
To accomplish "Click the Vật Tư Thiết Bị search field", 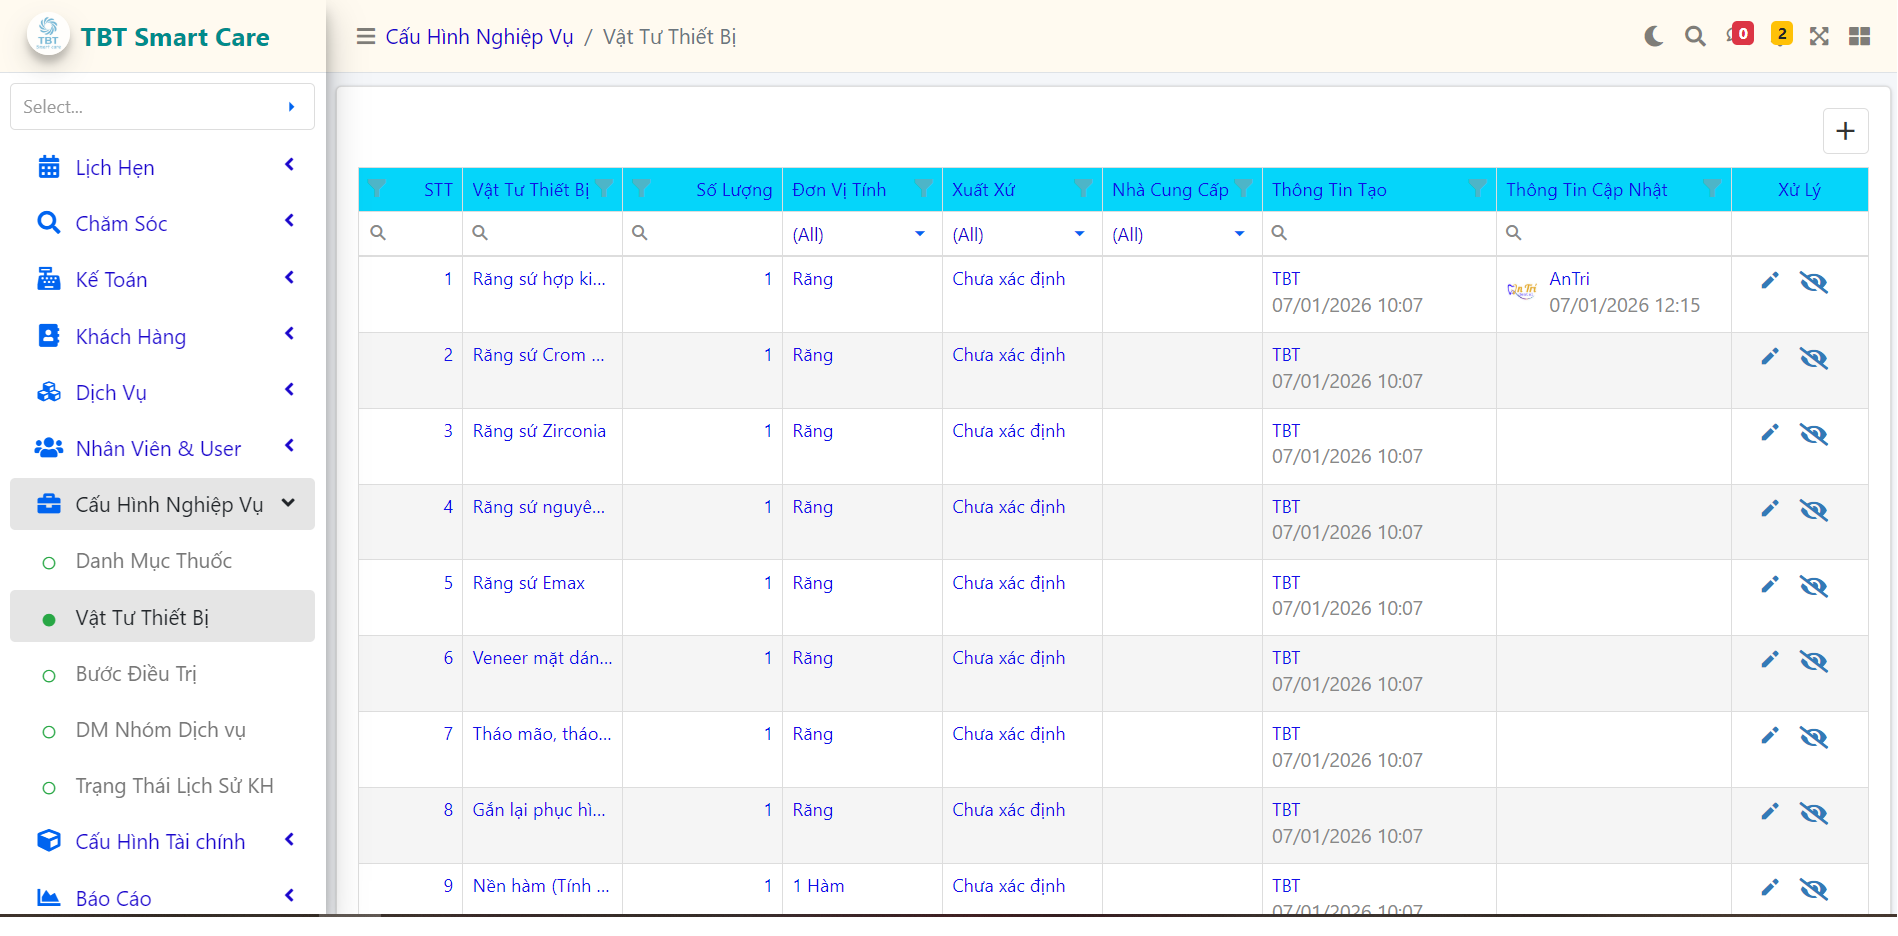I will point(542,233).
